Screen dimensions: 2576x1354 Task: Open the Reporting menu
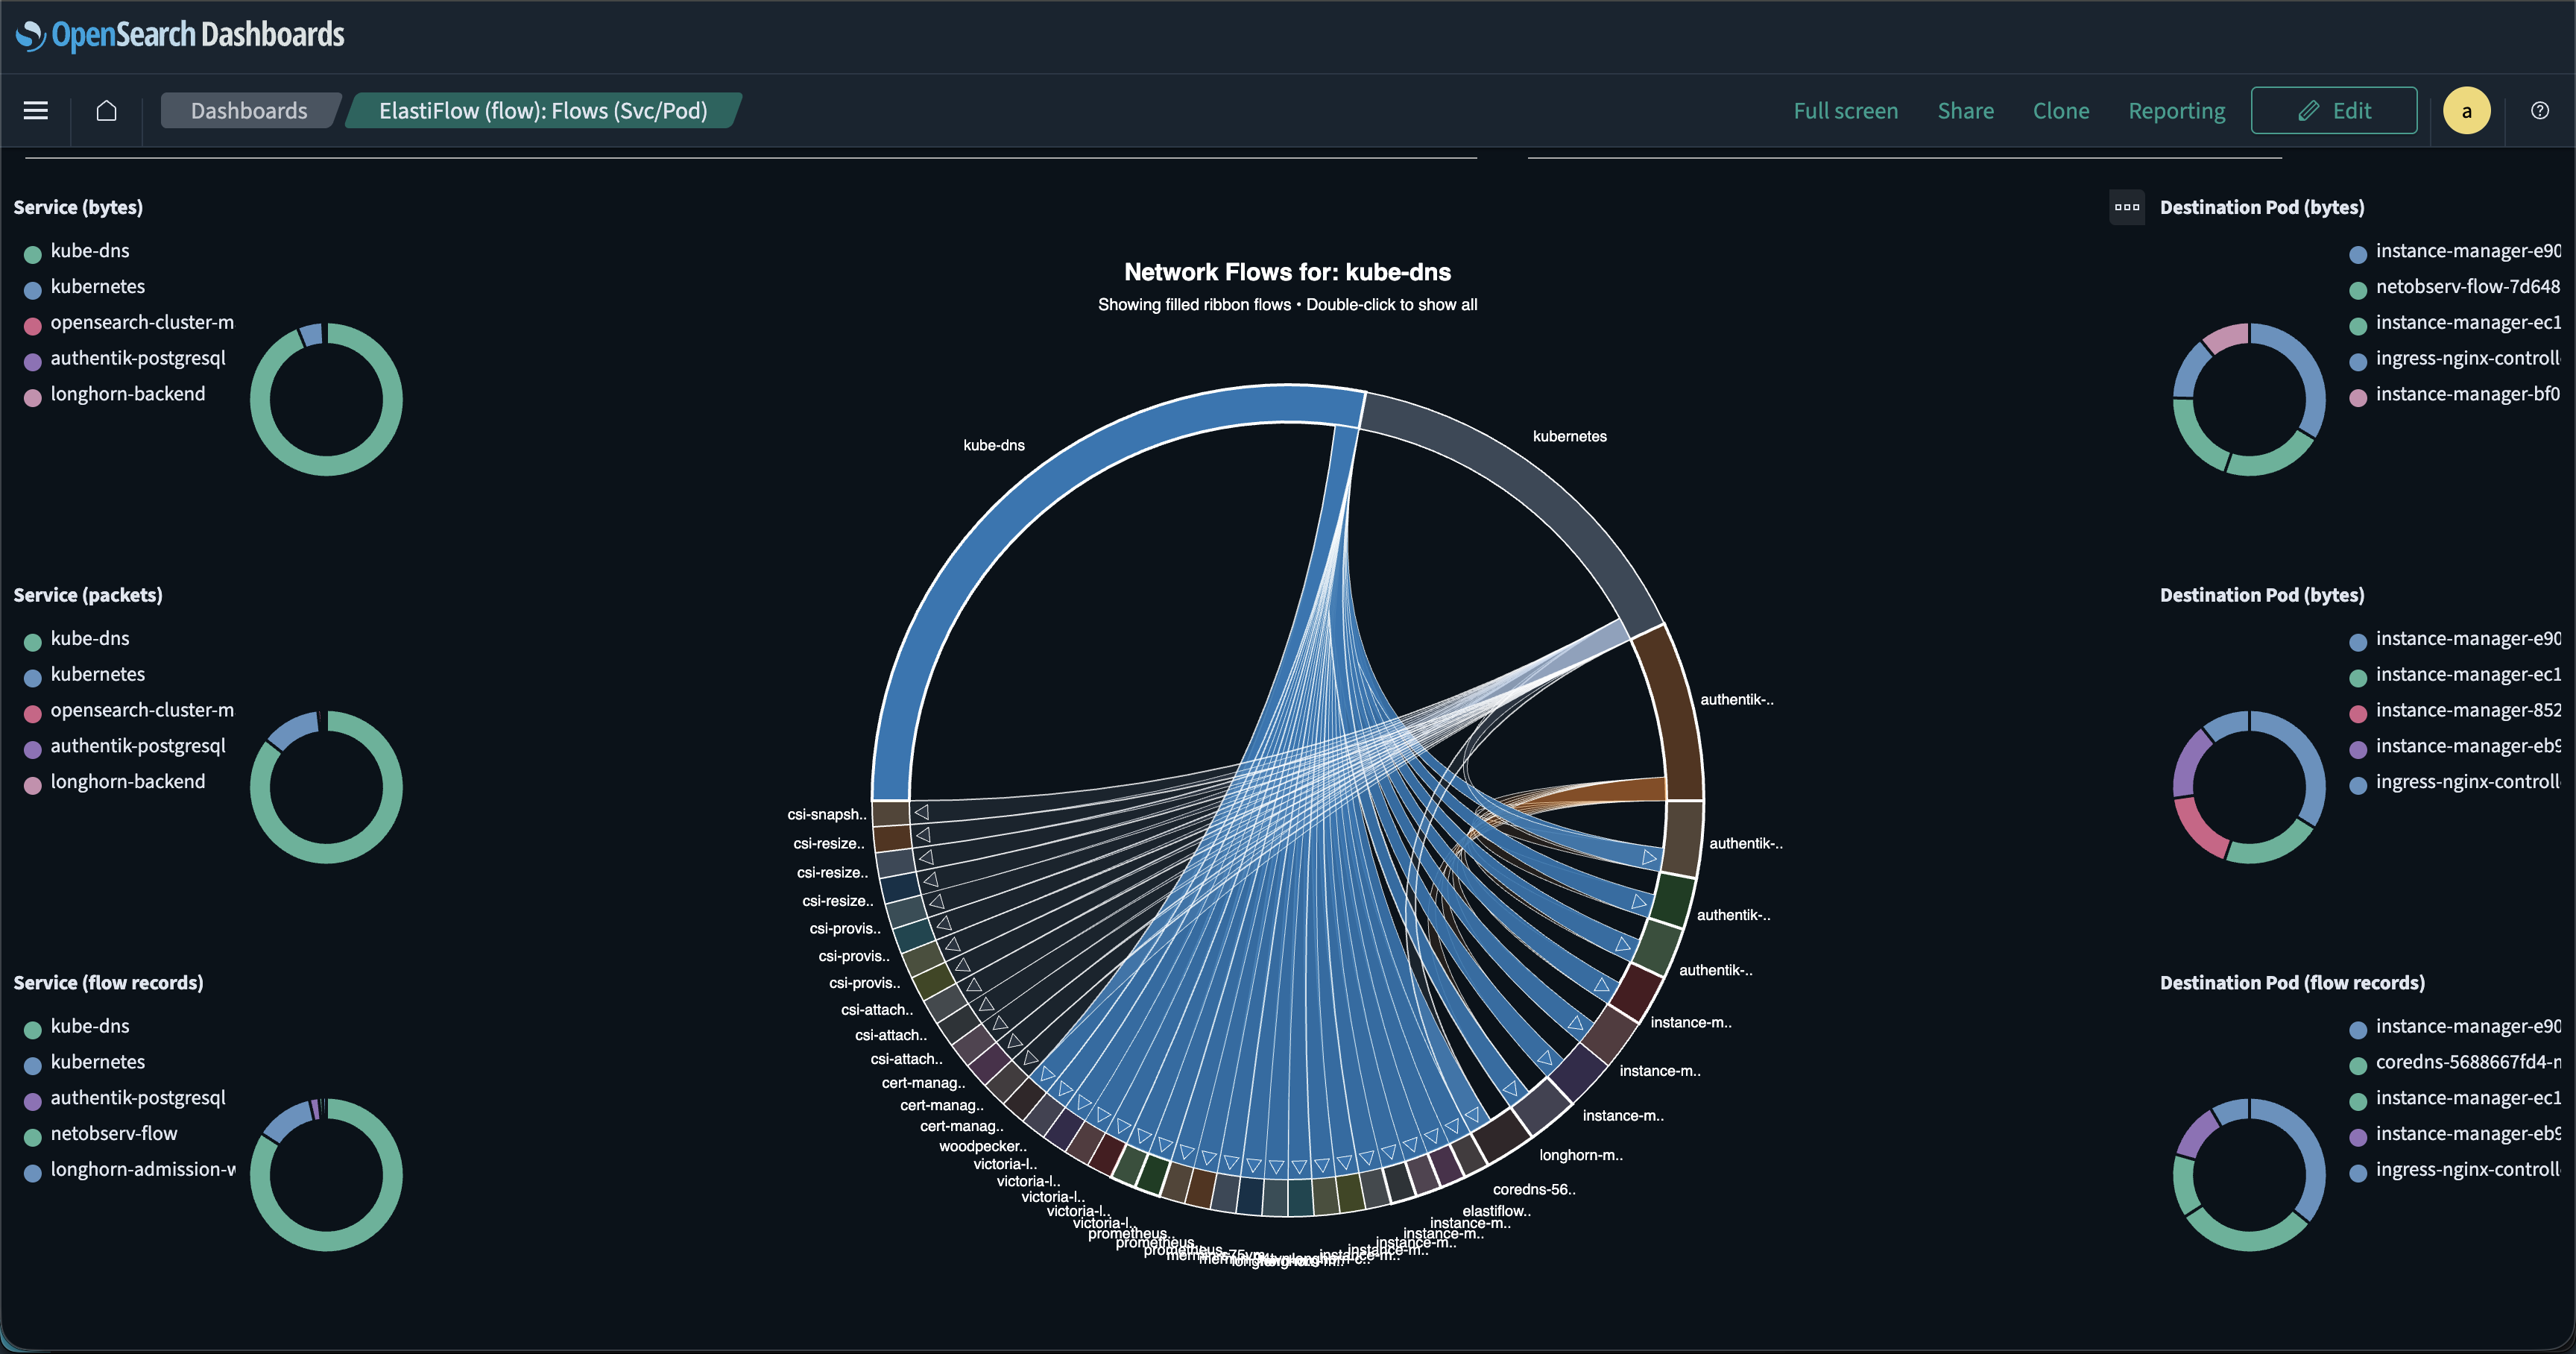pyautogui.click(x=2176, y=111)
